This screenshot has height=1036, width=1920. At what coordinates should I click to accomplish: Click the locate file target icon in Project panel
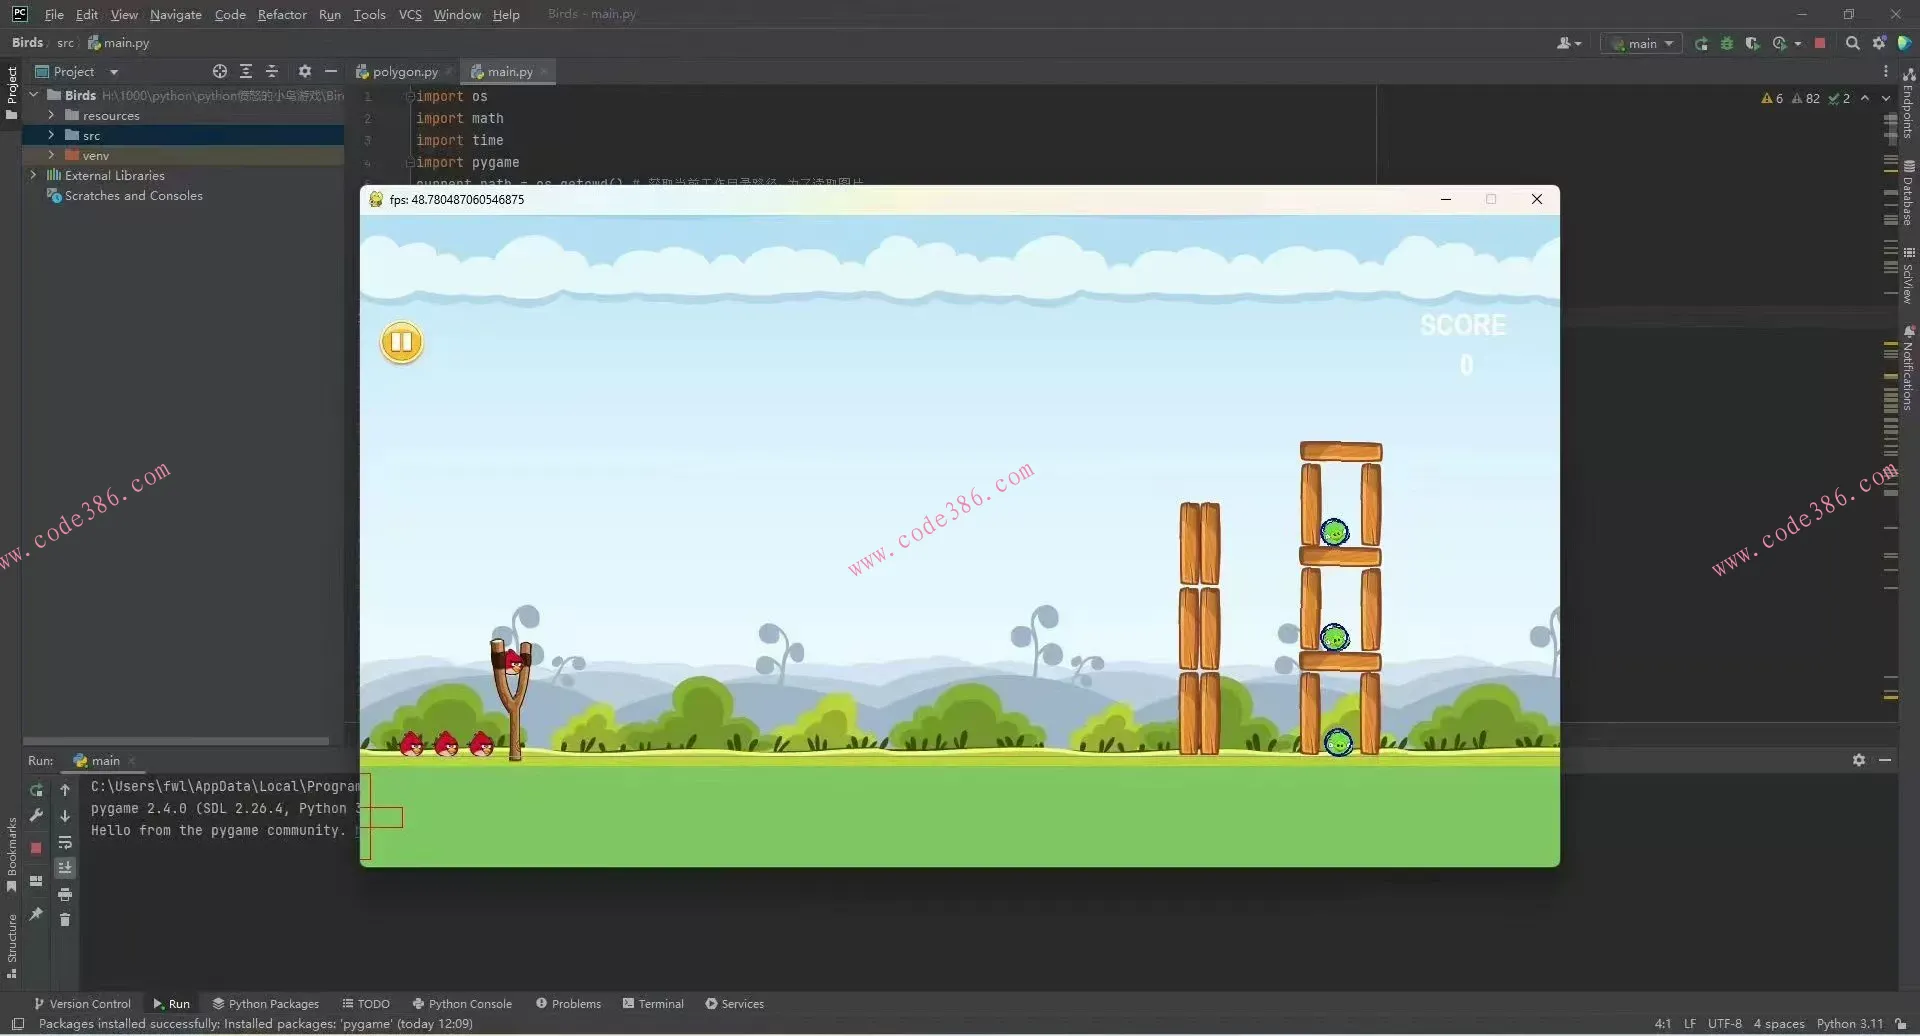click(x=220, y=72)
